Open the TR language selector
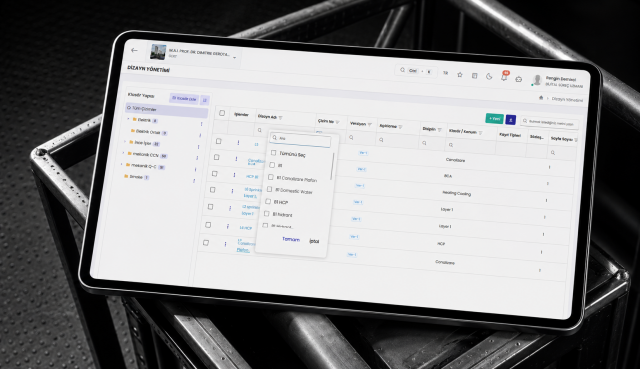 [445, 73]
